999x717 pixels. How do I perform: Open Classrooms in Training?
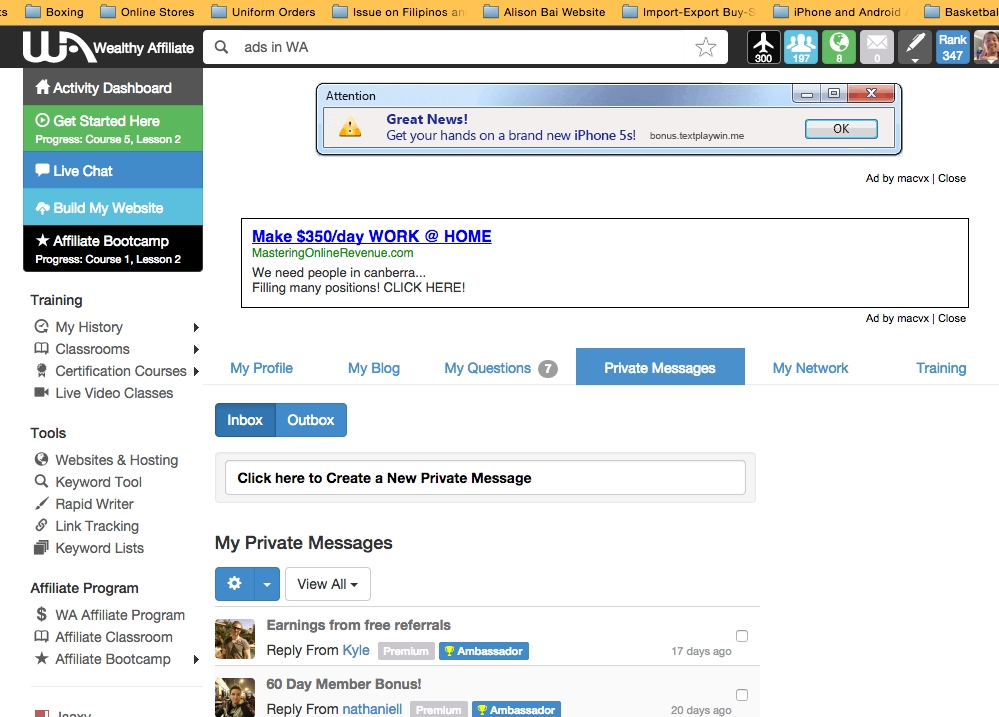tap(92, 349)
